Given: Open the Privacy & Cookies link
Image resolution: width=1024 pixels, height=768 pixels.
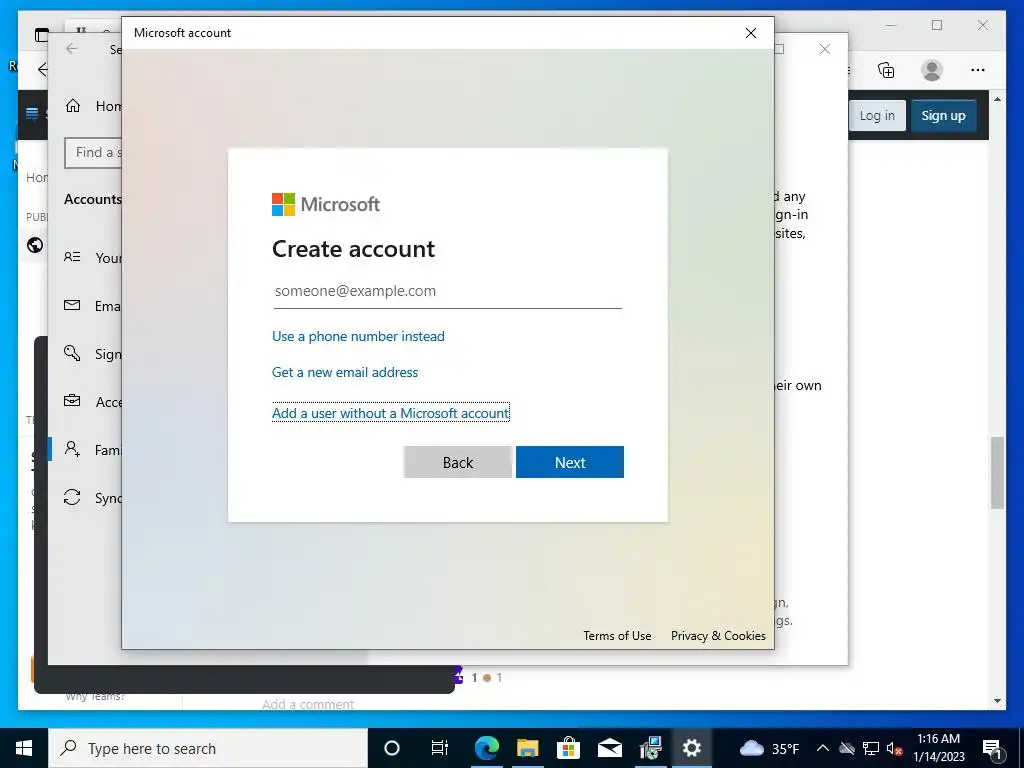Looking at the screenshot, I should (x=718, y=635).
